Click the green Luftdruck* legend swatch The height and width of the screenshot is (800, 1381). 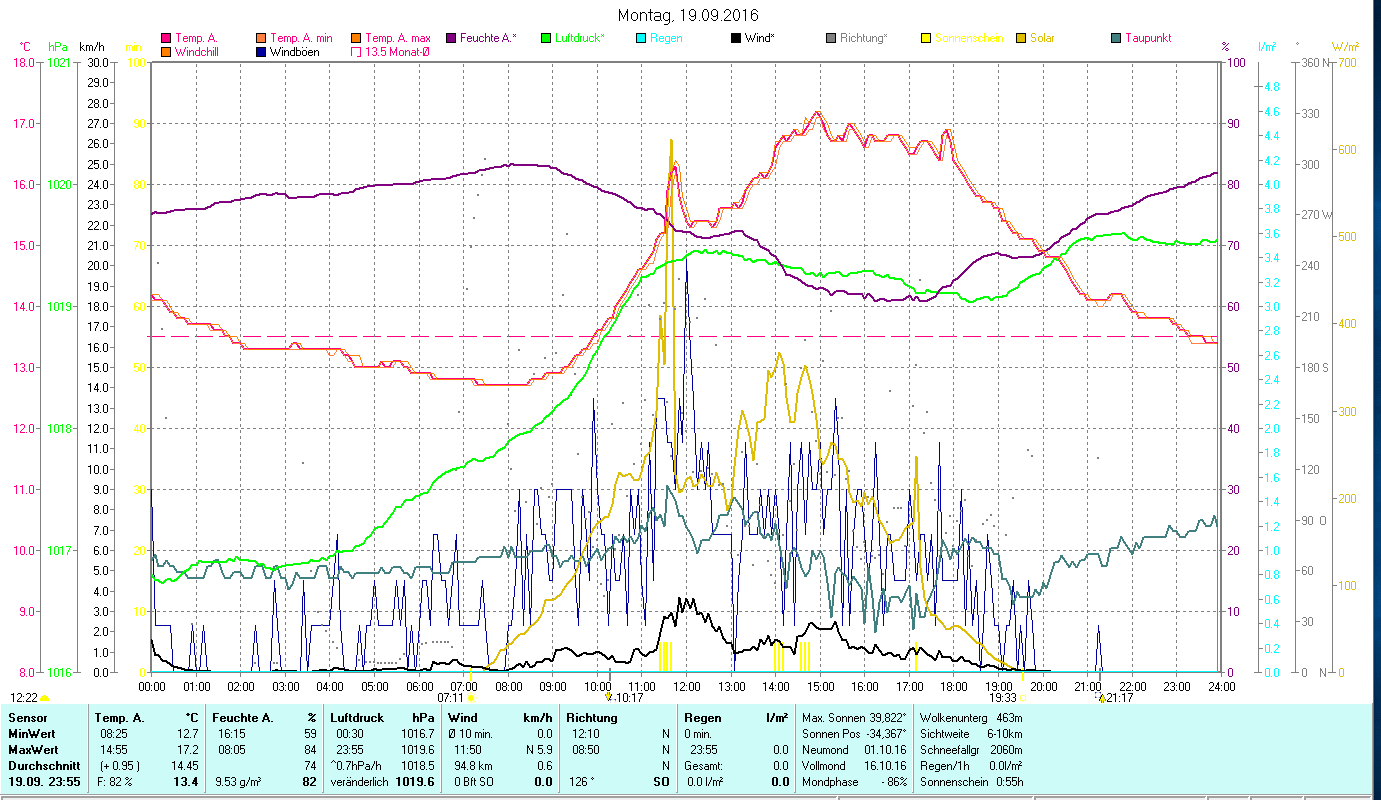click(x=545, y=38)
